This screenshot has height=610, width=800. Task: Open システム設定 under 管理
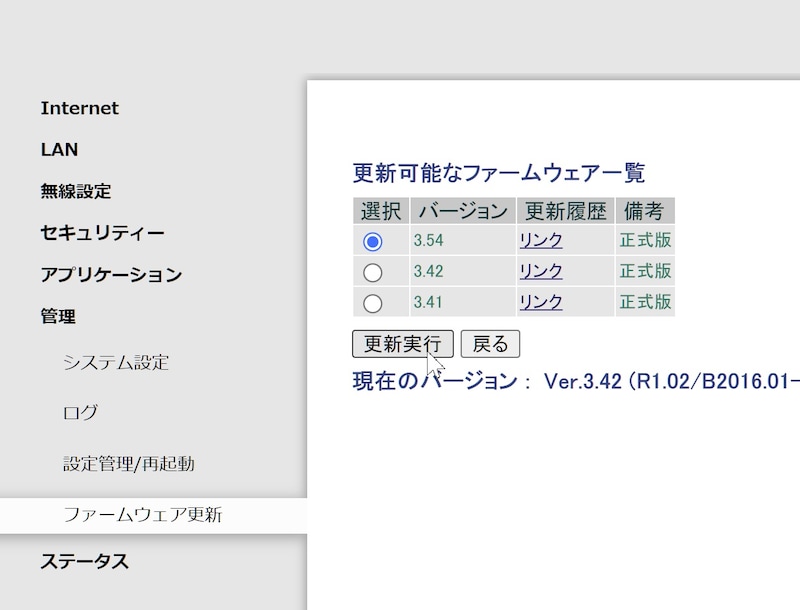115,362
